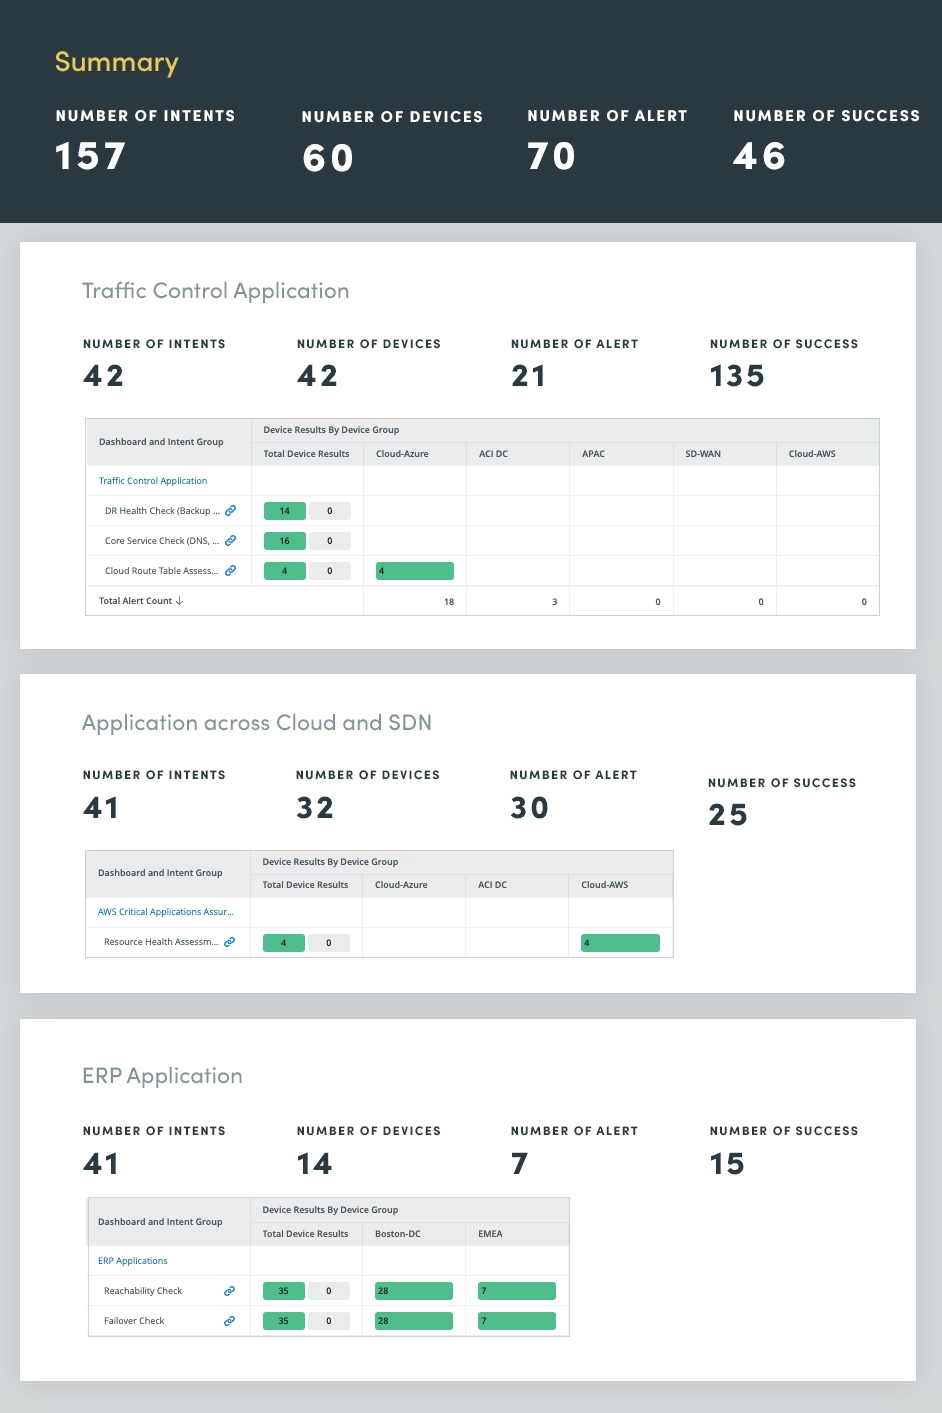Select EMEA column header in ERP table

coord(490,1234)
